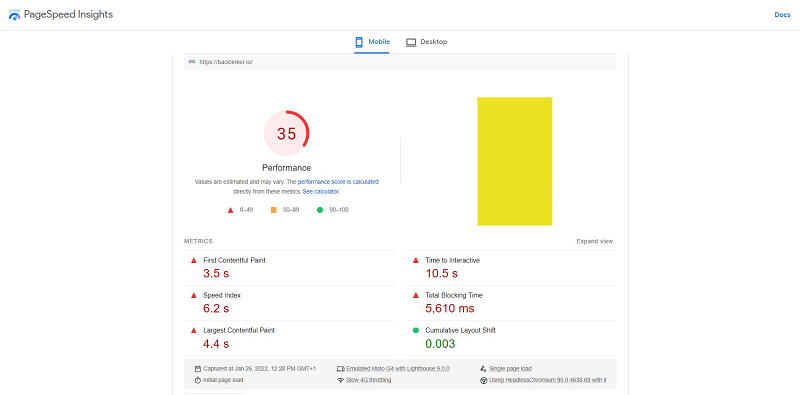Click the icon beside Single page load
The width and height of the screenshot is (800, 395).
point(484,368)
